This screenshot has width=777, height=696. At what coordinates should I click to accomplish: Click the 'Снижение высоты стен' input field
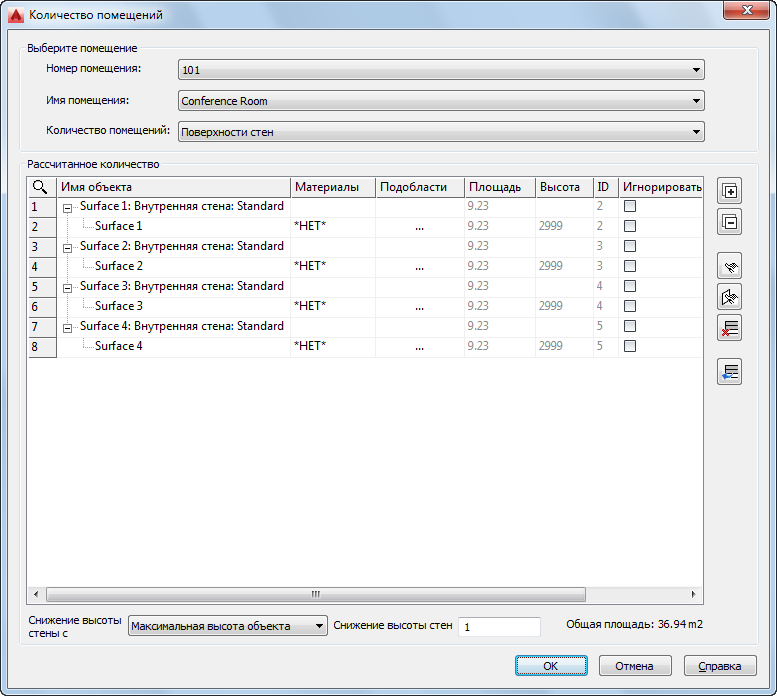(499, 627)
